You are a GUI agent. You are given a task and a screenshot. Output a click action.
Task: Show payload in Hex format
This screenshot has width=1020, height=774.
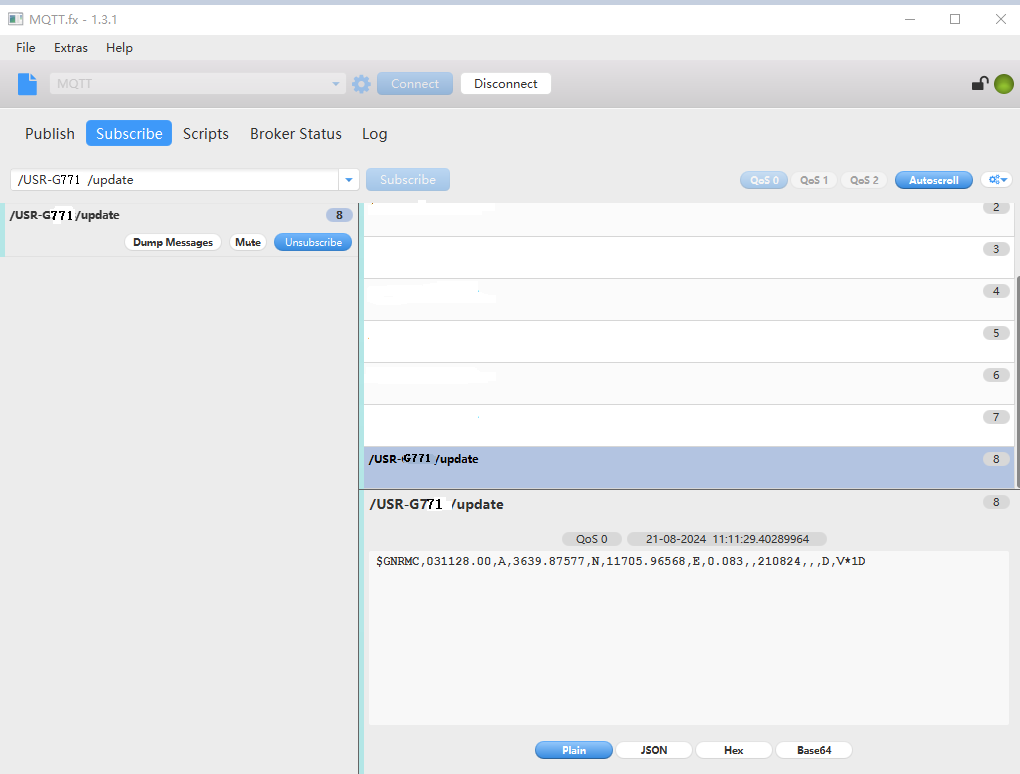pyautogui.click(x=733, y=750)
